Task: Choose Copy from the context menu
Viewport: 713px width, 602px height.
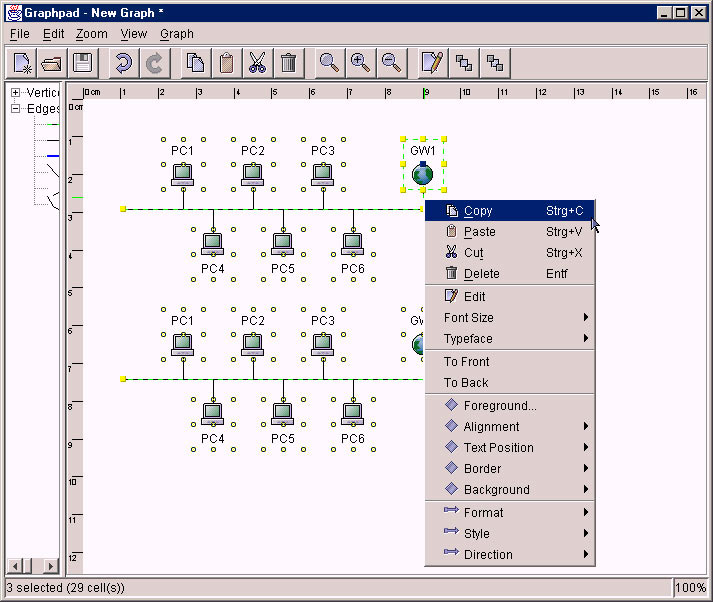Action: [478, 211]
